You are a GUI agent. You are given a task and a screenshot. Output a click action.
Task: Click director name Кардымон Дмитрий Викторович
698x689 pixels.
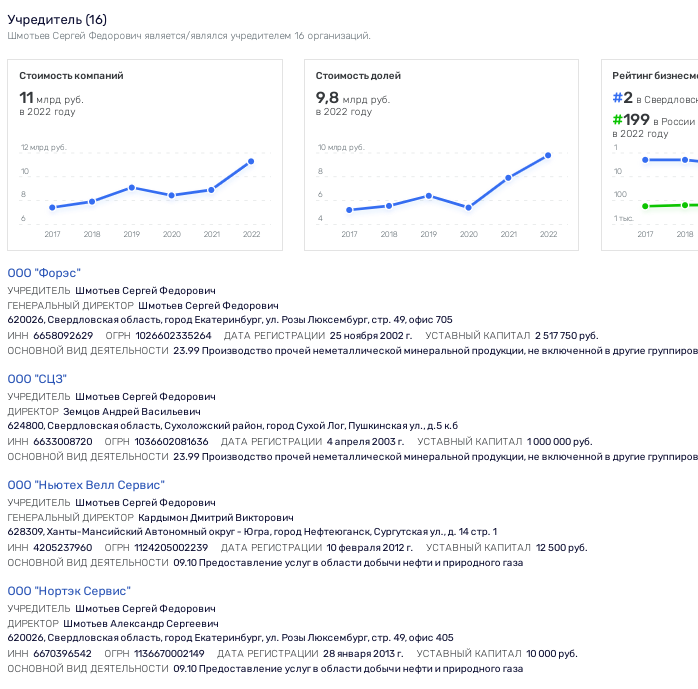216,518
